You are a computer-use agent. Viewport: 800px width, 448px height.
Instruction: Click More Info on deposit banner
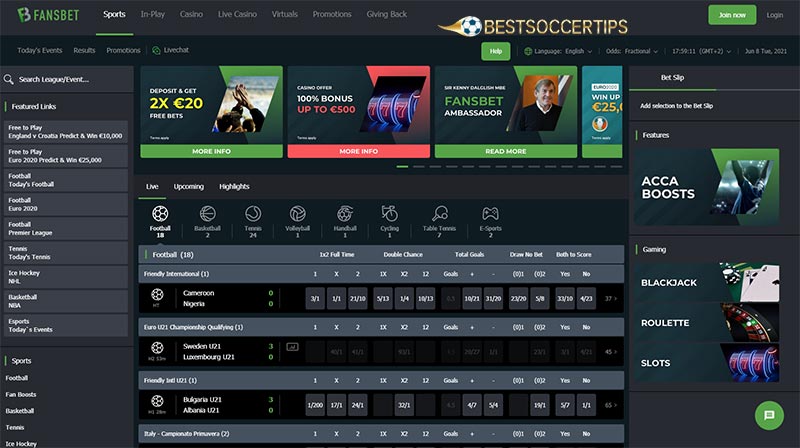tap(211, 151)
